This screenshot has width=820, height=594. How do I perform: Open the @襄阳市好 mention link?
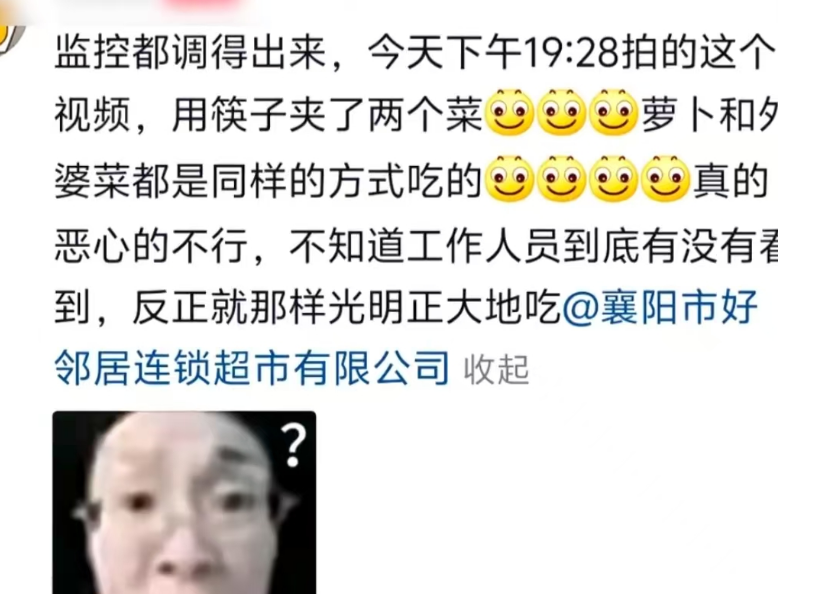660,307
